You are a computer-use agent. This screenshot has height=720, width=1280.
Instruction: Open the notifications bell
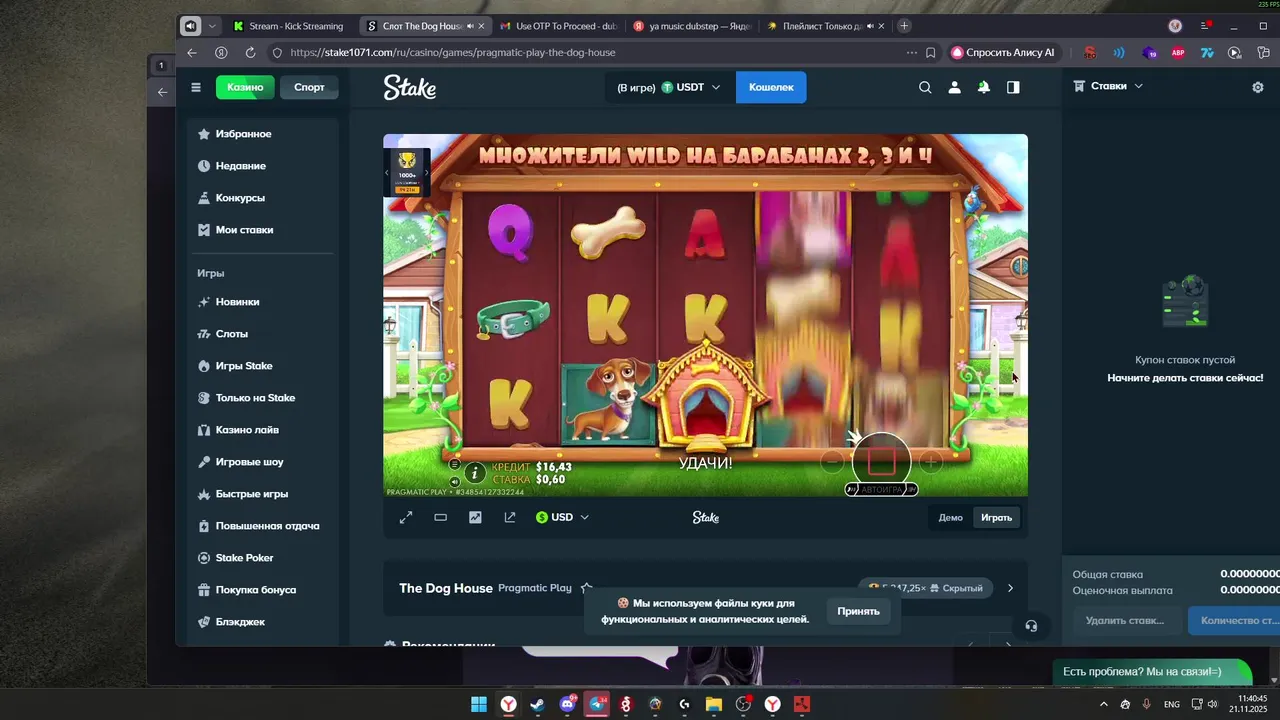(x=984, y=87)
